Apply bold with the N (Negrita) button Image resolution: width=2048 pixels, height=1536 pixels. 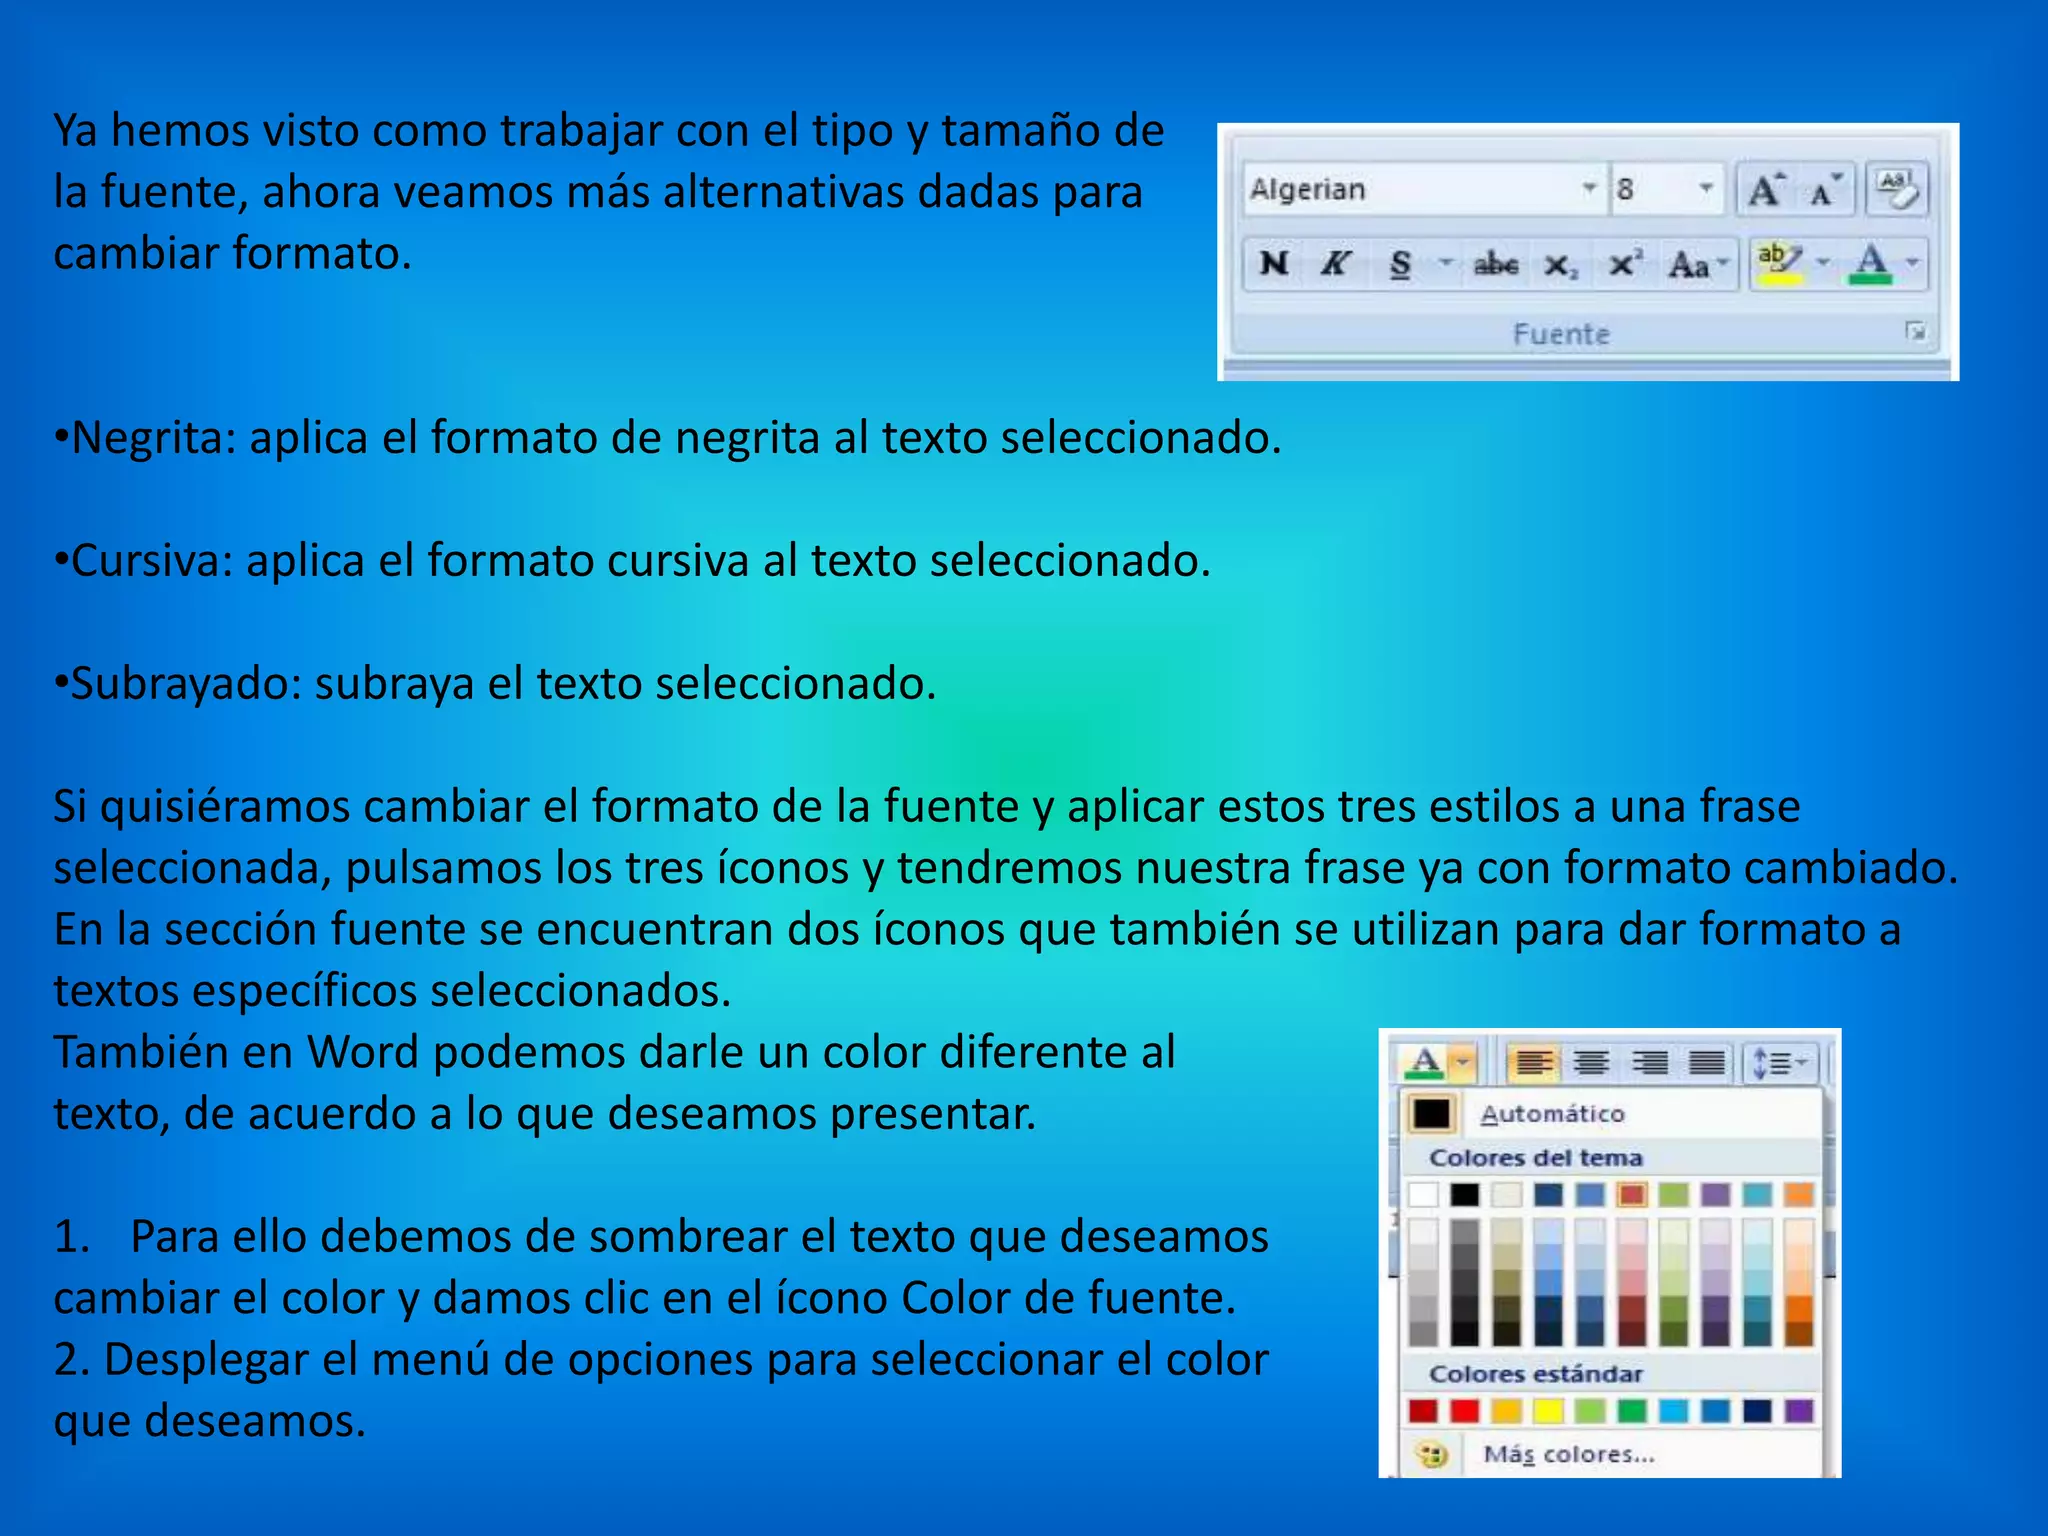(x=1273, y=264)
